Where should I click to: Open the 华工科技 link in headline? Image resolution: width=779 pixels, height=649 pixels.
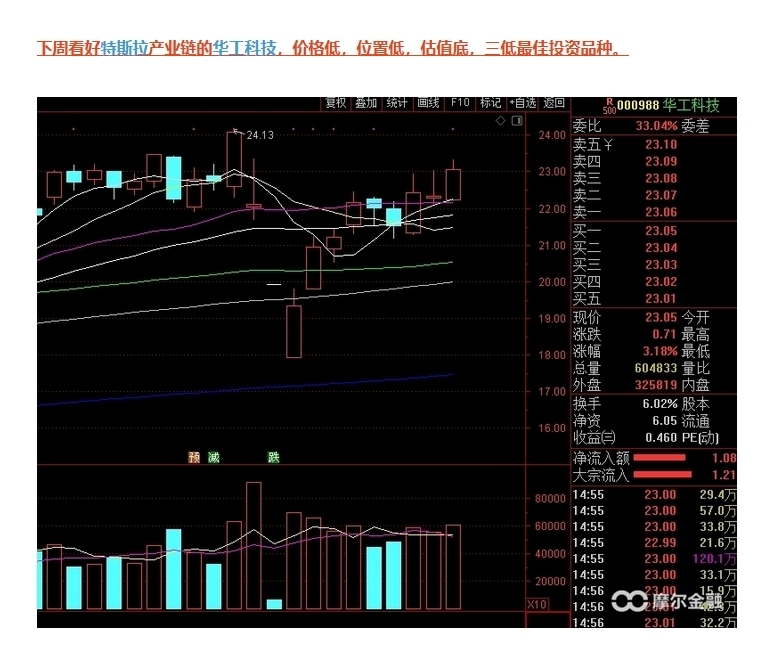tap(244, 48)
